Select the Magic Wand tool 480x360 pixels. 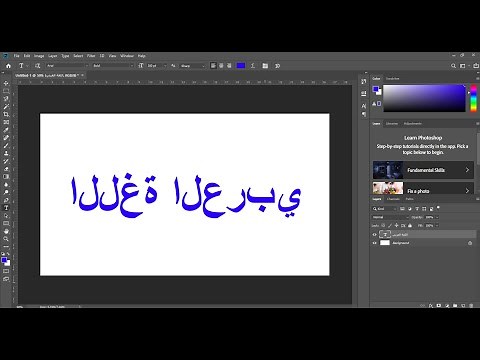coord(6,106)
